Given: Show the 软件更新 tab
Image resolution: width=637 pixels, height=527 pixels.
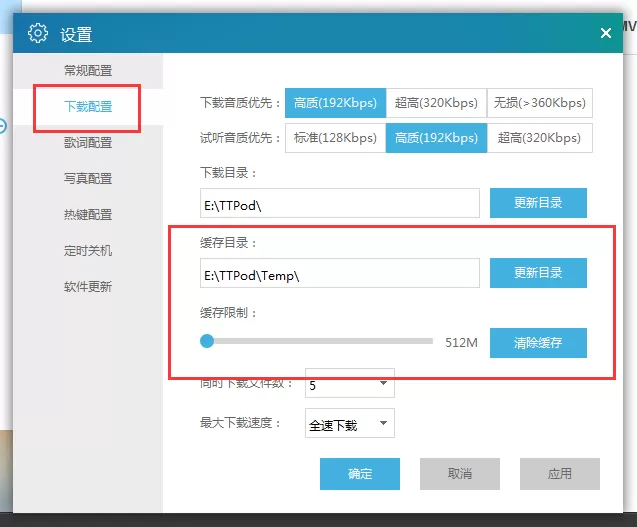Looking at the screenshot, I should [x=88, y=286].
